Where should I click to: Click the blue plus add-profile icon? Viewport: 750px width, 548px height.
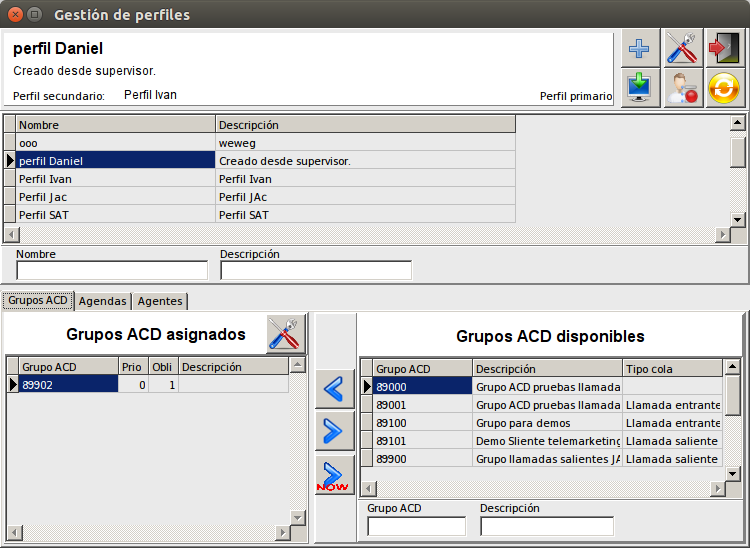(640, 48)
